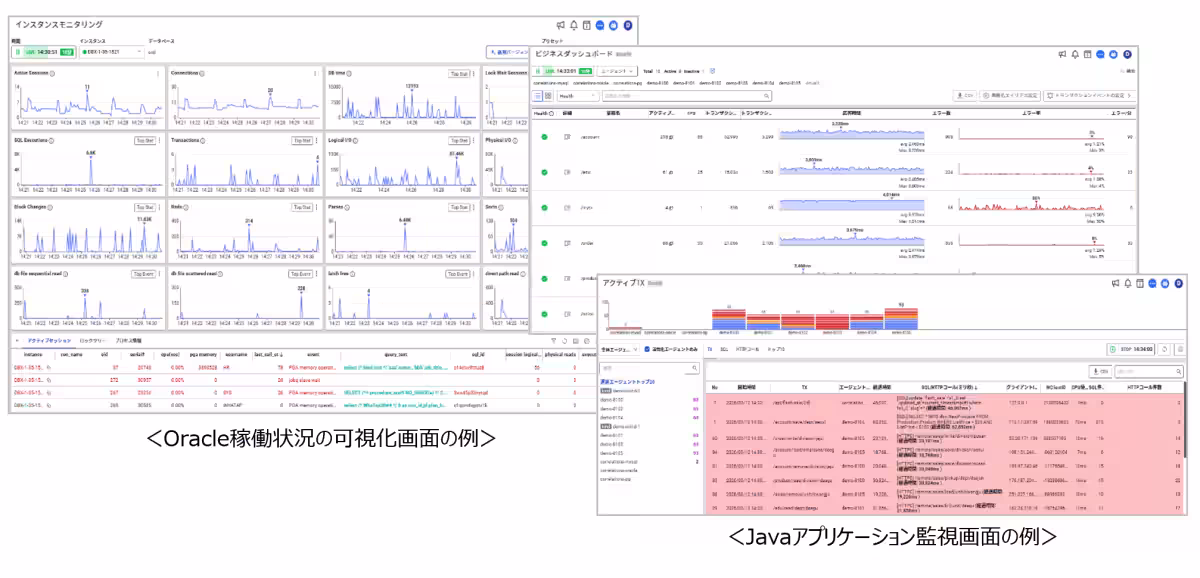Expand transaction event settings button
1200x578 pixels.
(1089, 96)
